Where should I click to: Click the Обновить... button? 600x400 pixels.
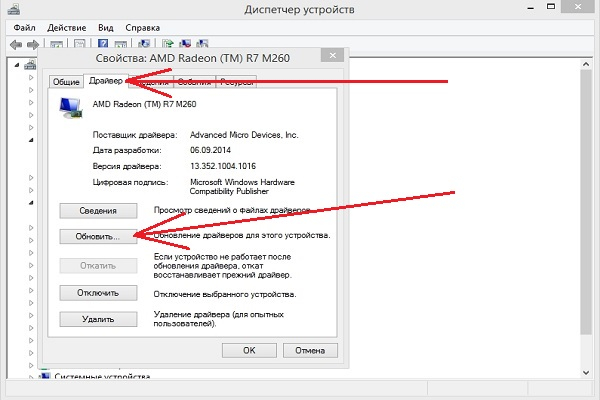click(98, 237)
